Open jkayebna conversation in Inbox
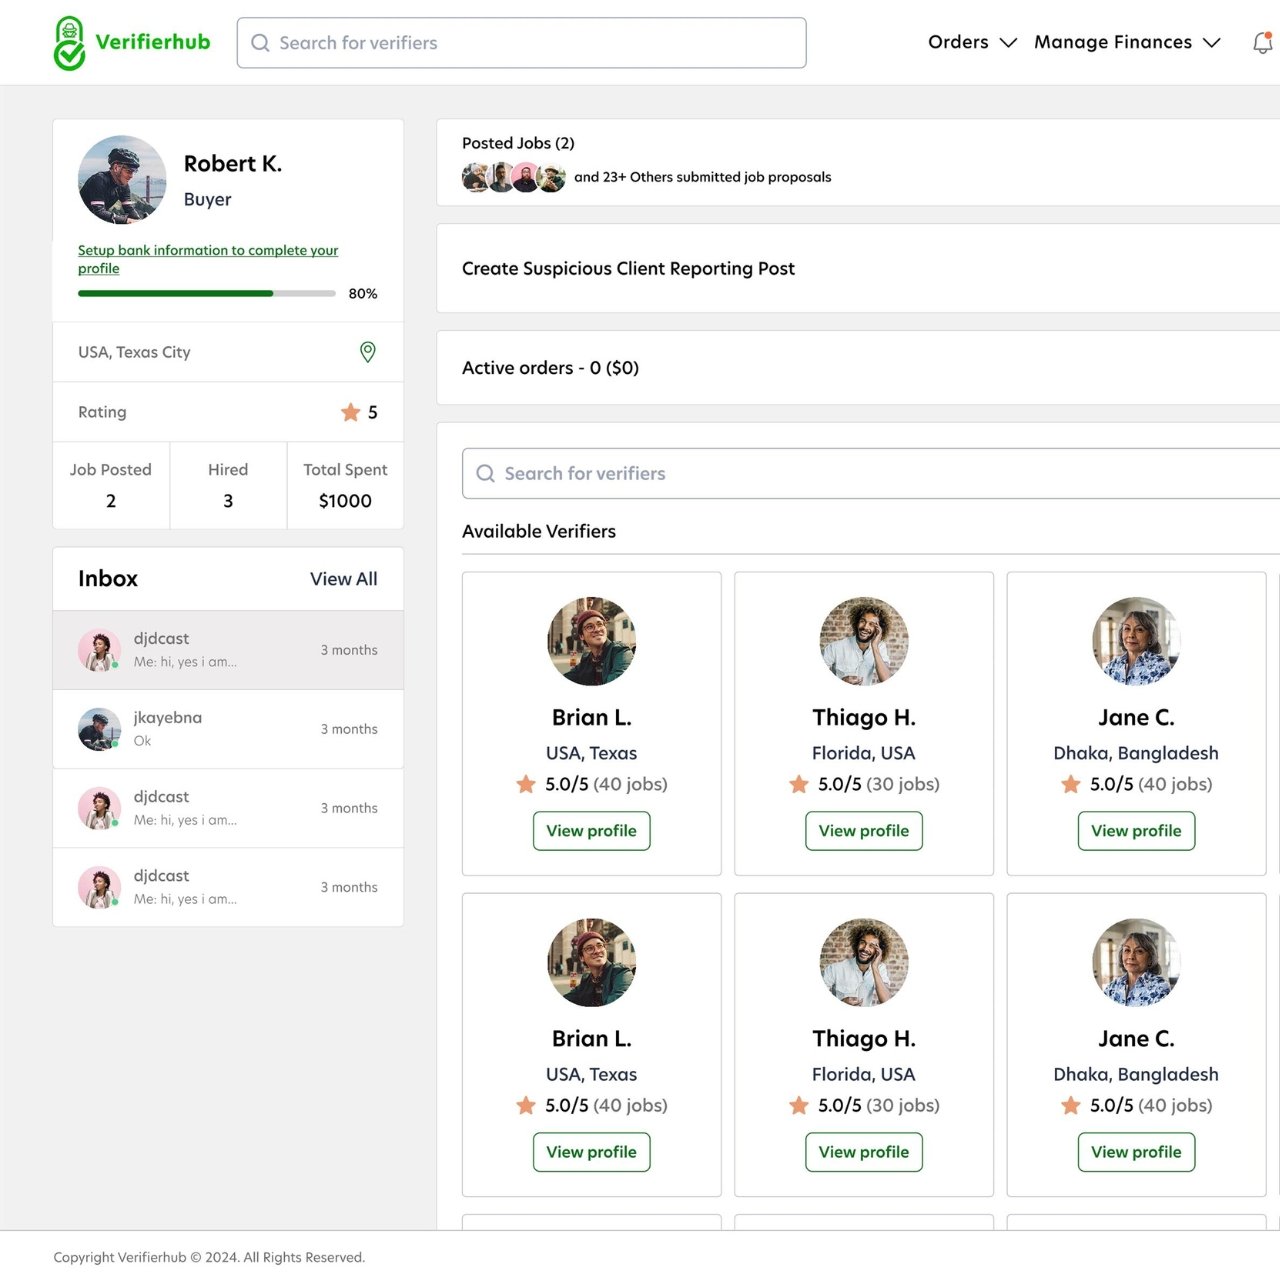The width and height of the screenshot is (1280, 1280). click(228, 729)
